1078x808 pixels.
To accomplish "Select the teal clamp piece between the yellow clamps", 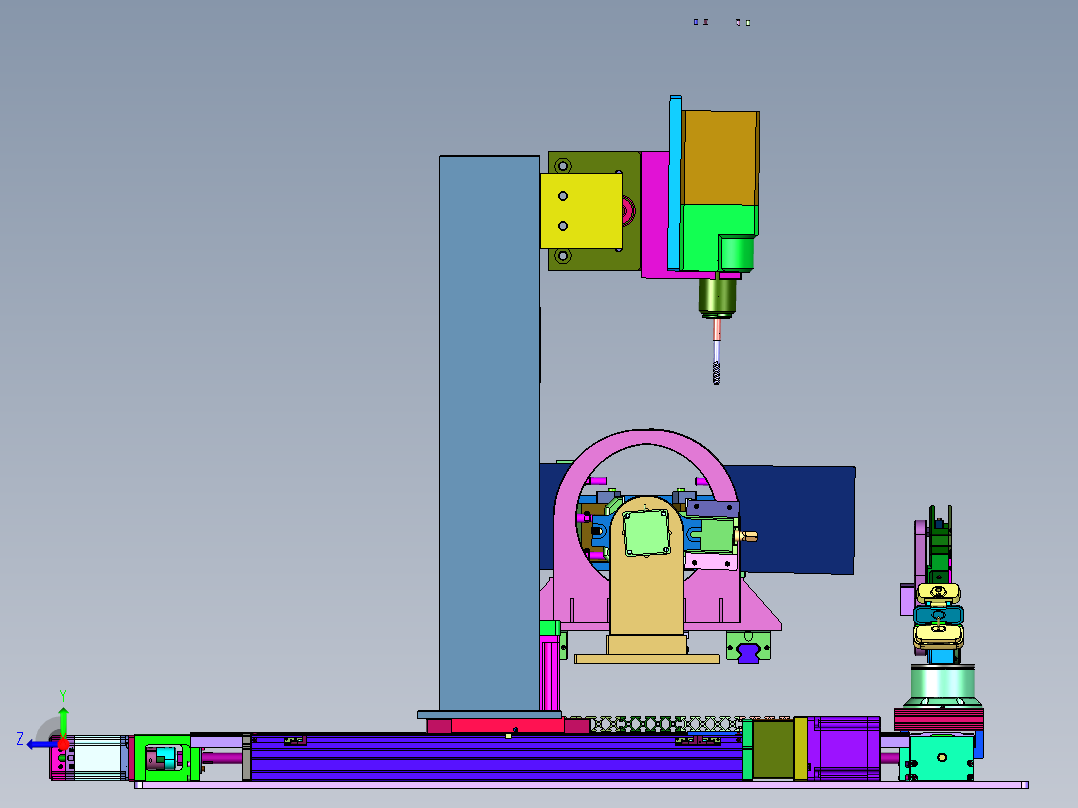I will 938,614.
